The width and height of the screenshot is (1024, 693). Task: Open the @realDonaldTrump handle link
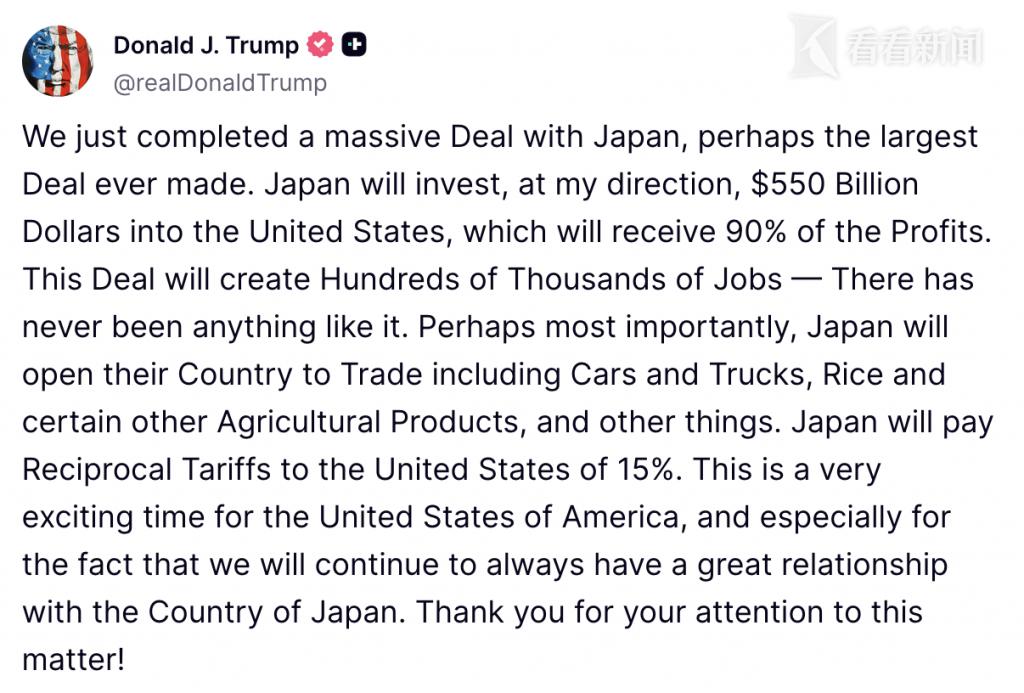pos(220,83)
